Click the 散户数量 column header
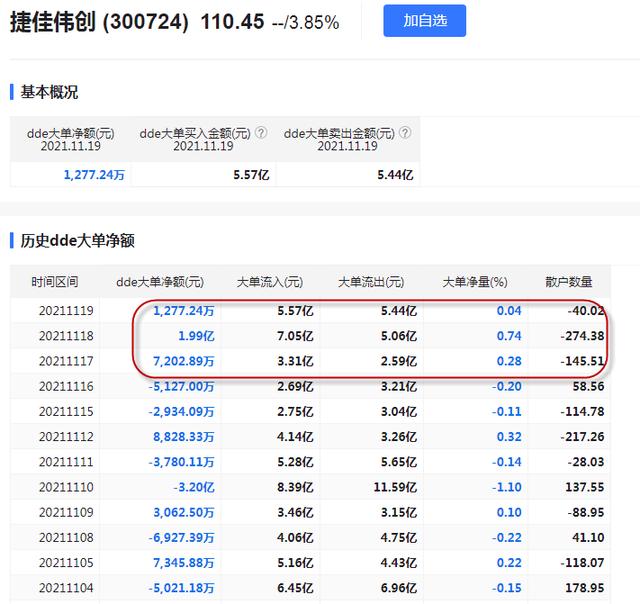640x604 pixels. pyautogui.click(x=569, y=283)
